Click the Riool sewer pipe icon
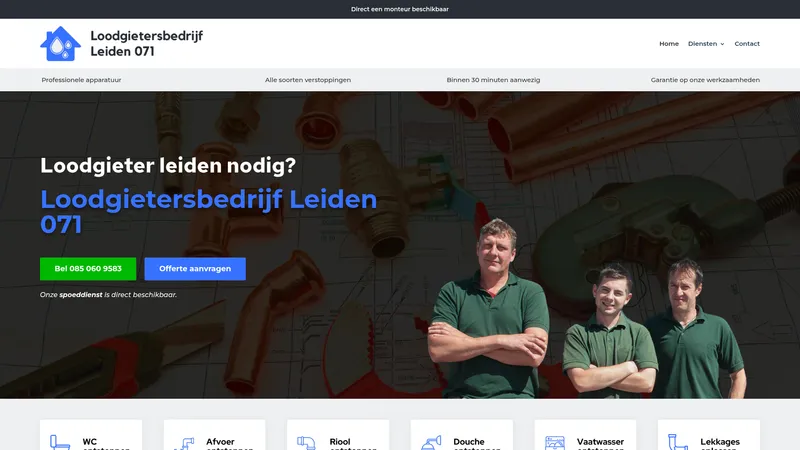The image size is (800, 450). [x=307, y=443]
